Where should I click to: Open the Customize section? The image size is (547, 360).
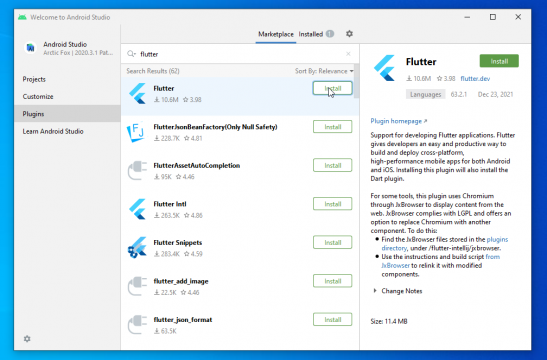(67, 97)
